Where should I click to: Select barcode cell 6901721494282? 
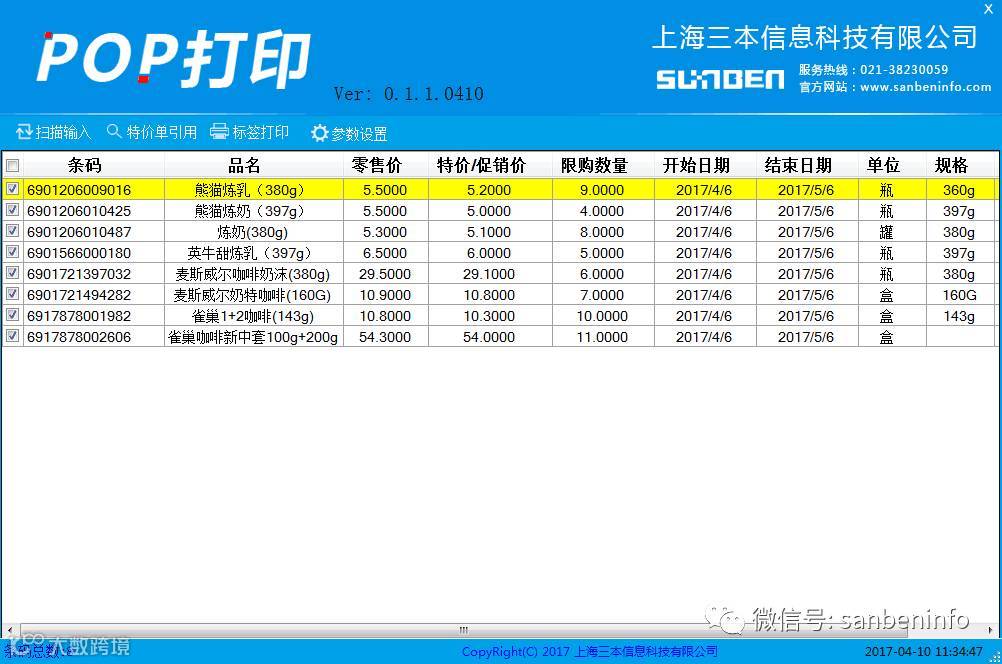click(94, 295)
